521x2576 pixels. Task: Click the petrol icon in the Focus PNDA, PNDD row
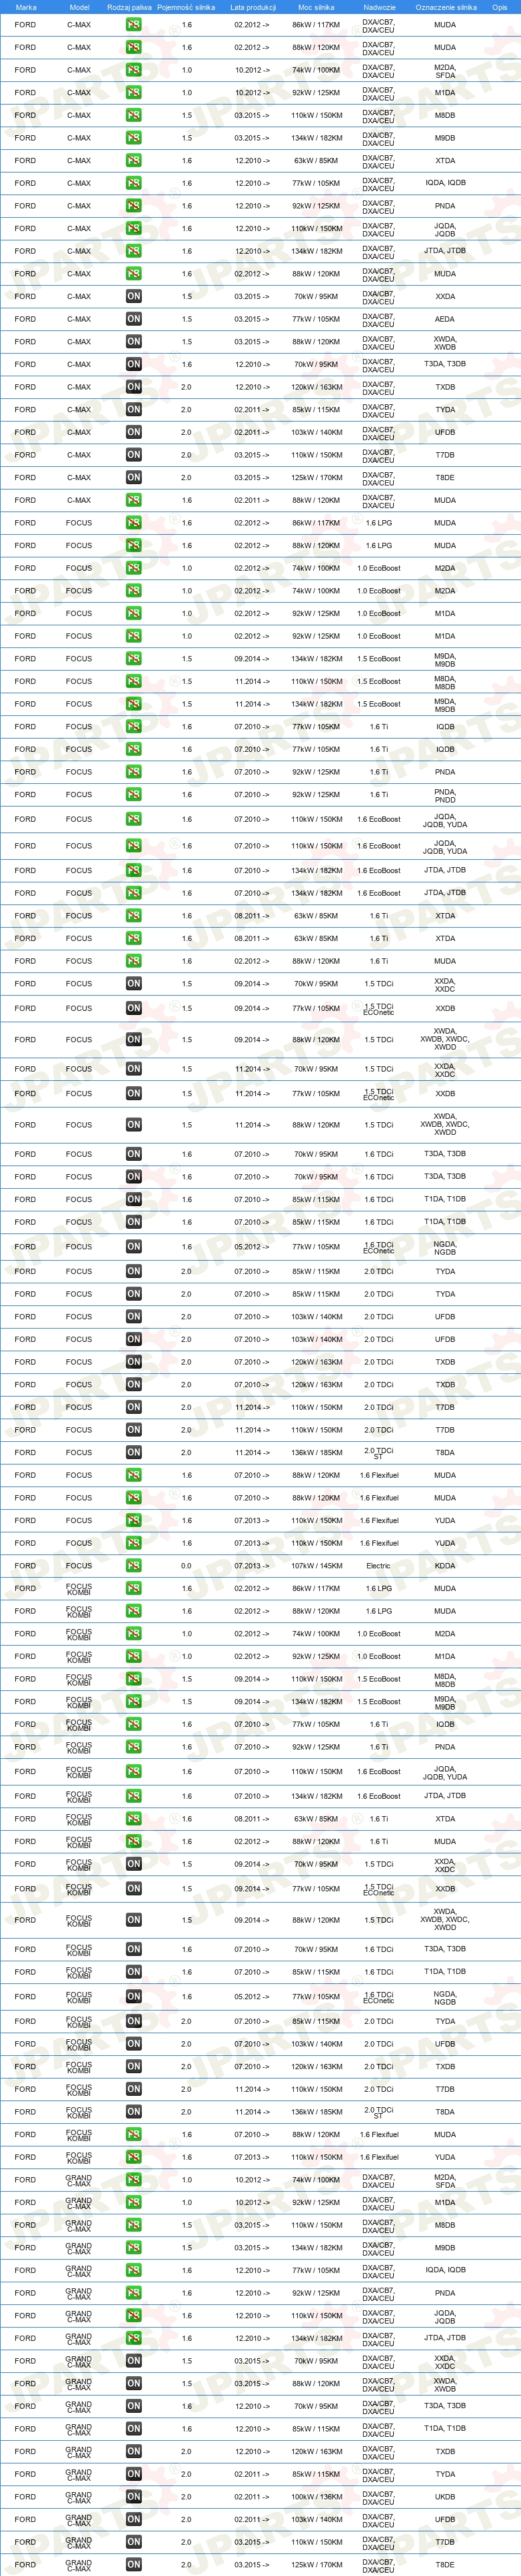click(x=133, y=795)
